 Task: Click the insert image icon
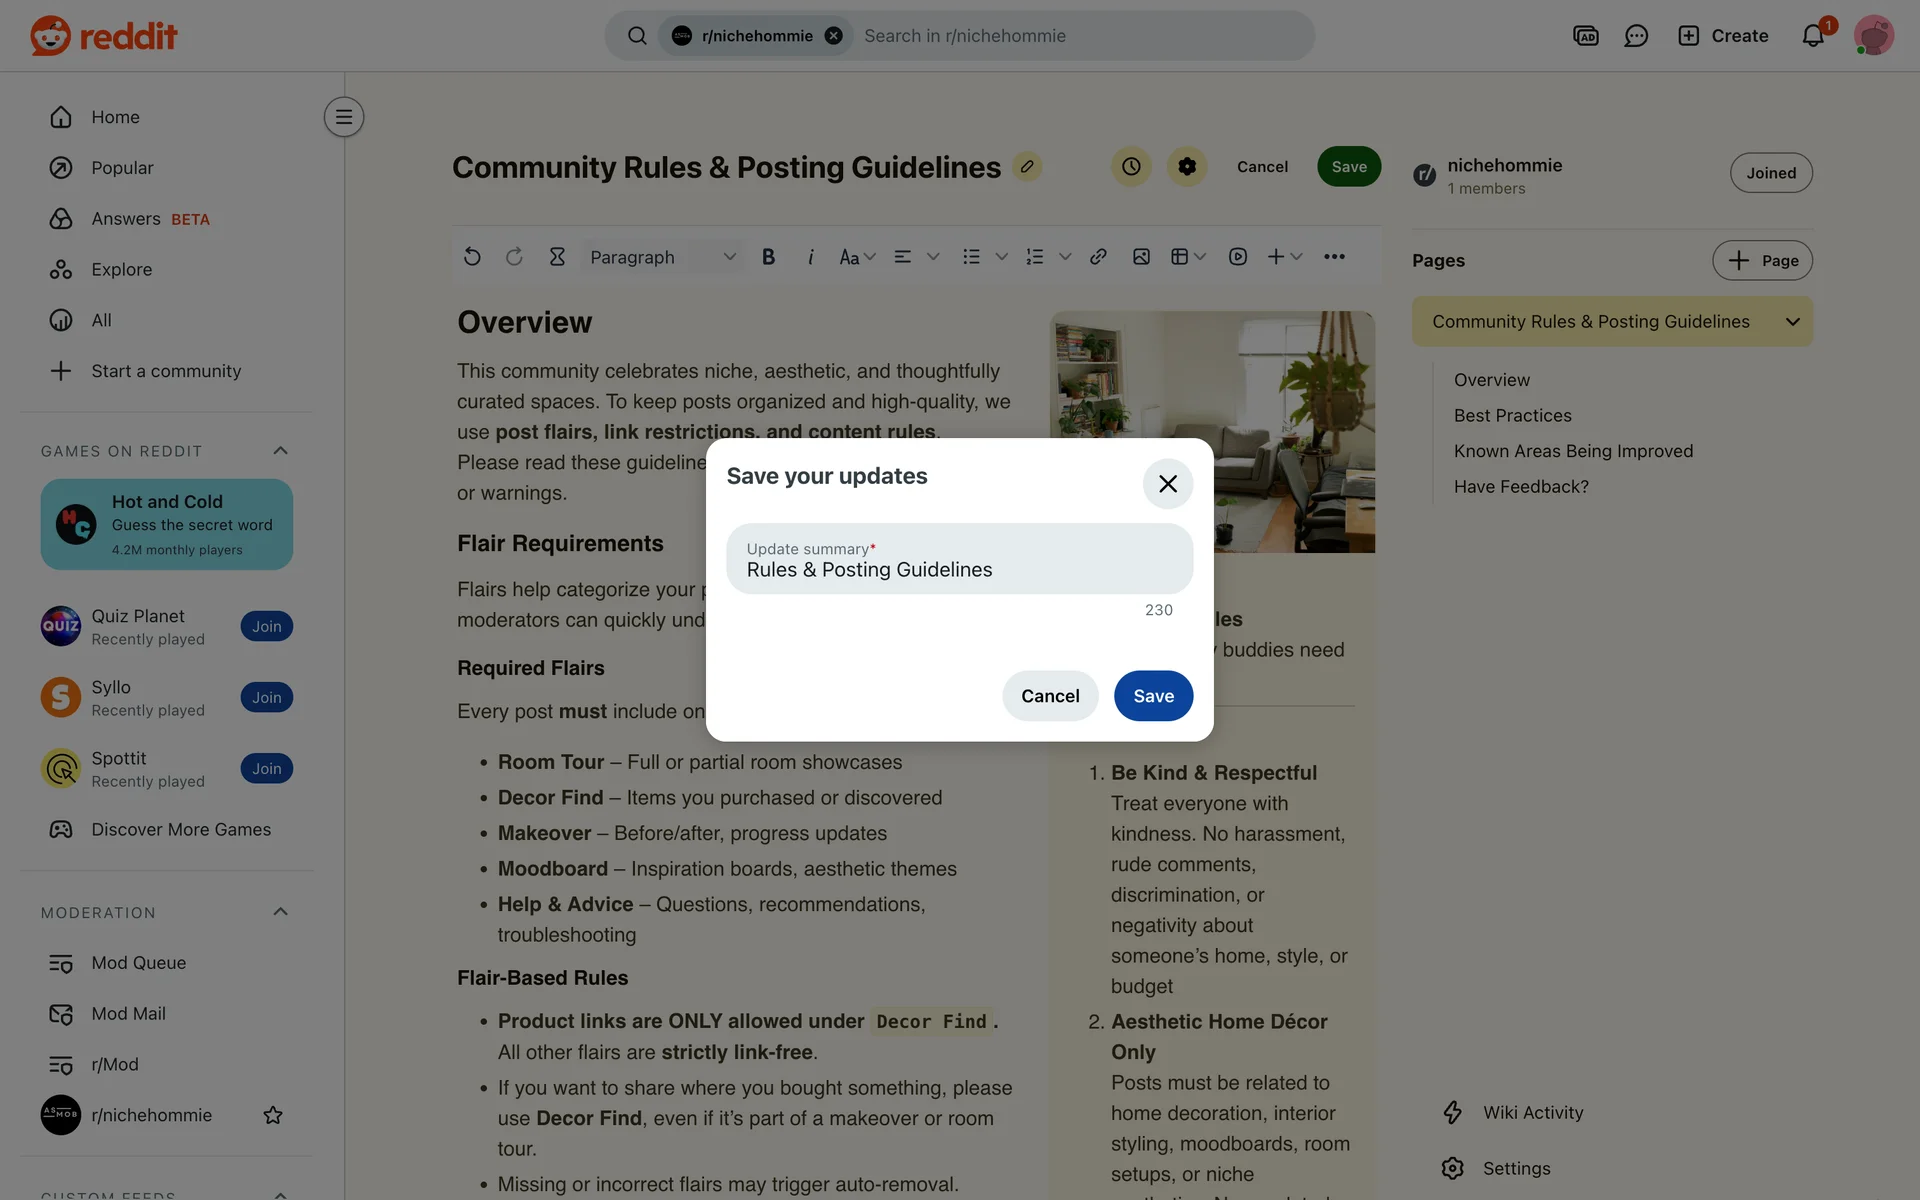(1141, 257)
